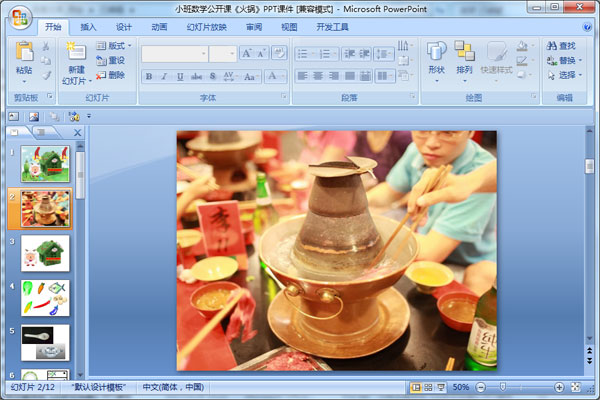Open the 排列 Arrange menu
600x400 pixels.
[x=465, y=61]
